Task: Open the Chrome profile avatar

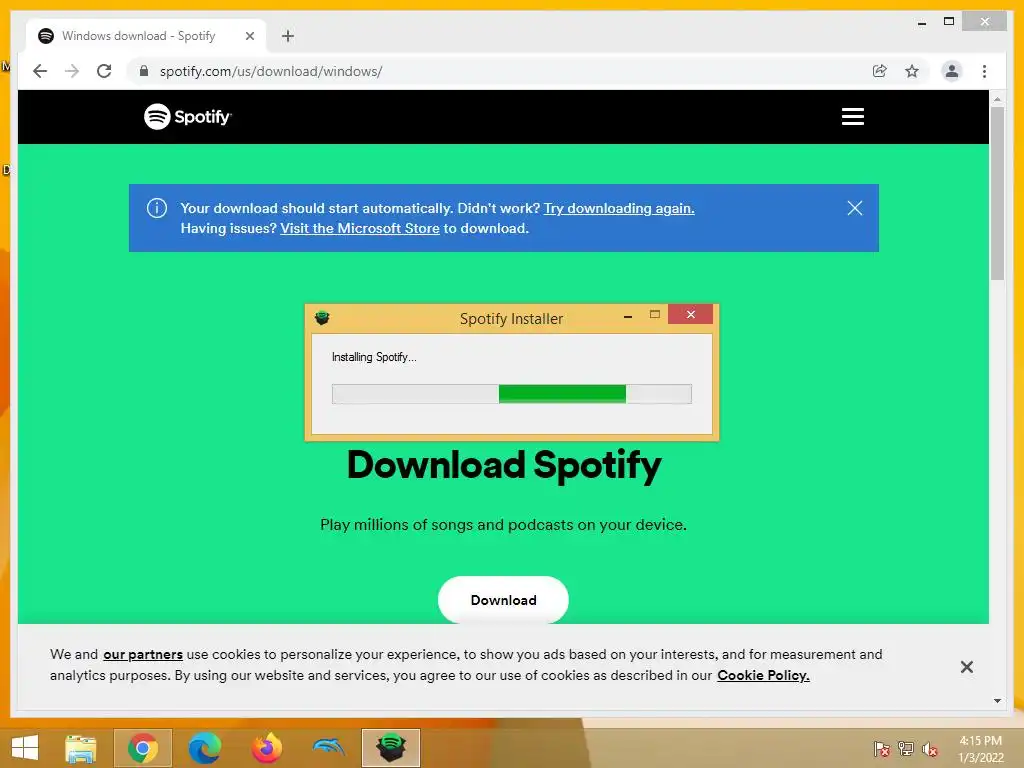Action: pyautogui.click(x=952, y=71)
